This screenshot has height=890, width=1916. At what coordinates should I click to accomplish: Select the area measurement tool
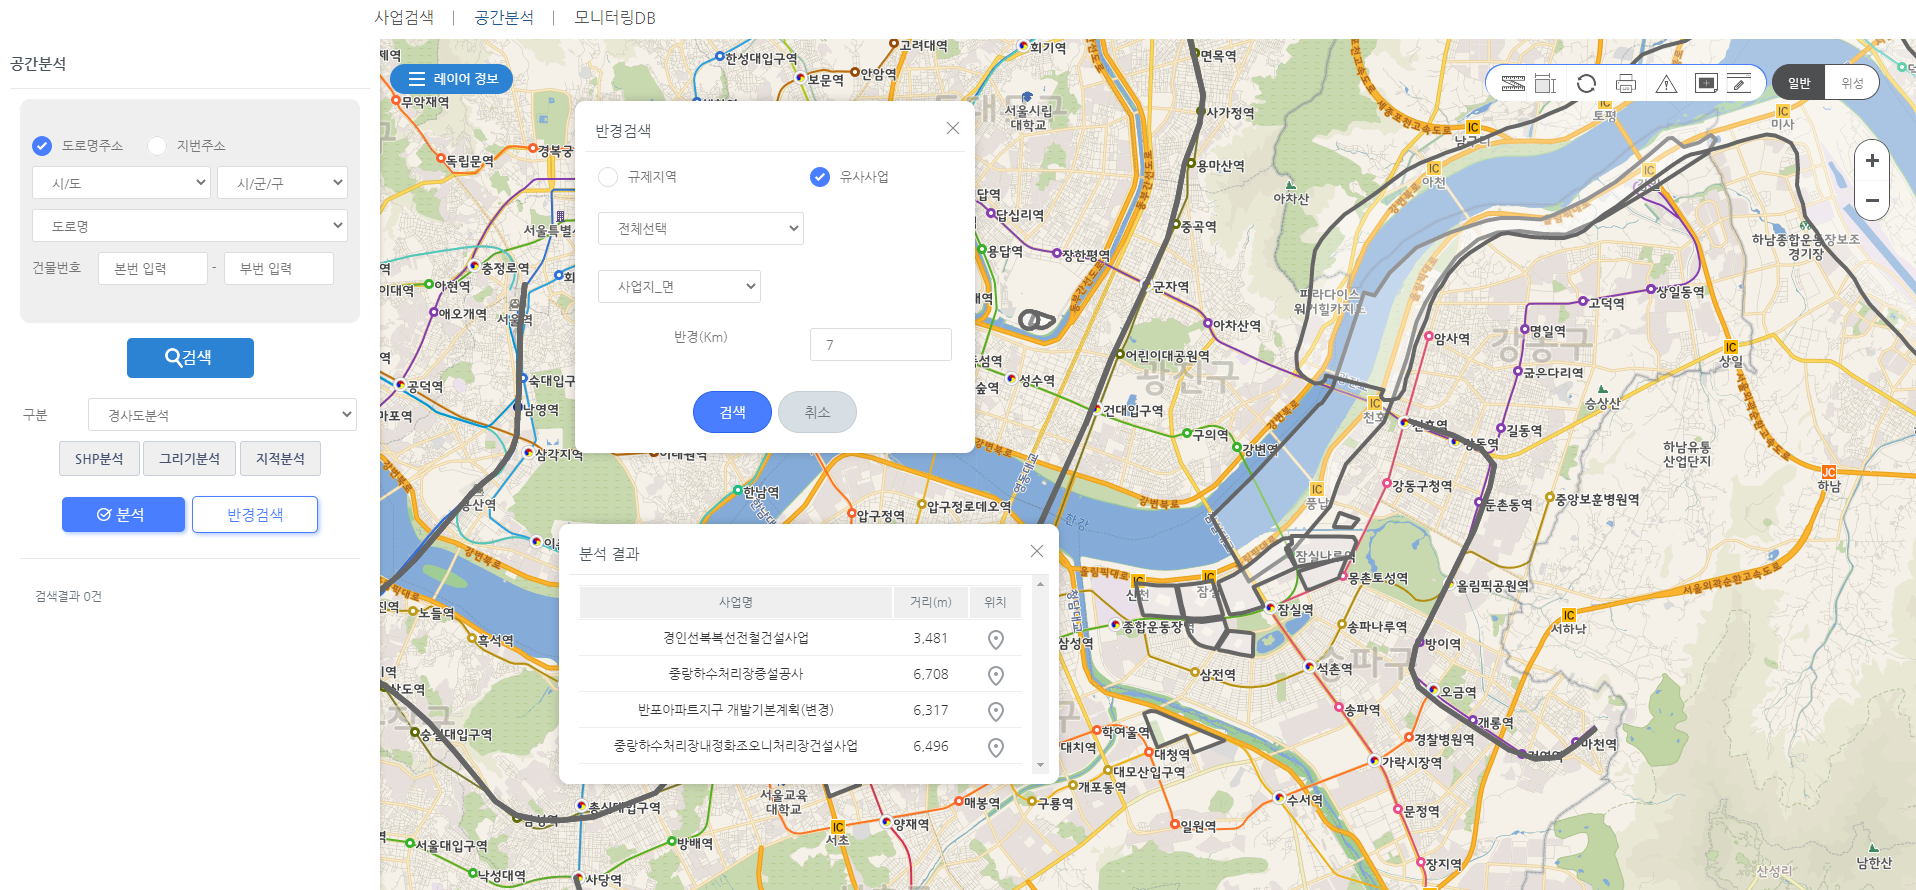1546,83
